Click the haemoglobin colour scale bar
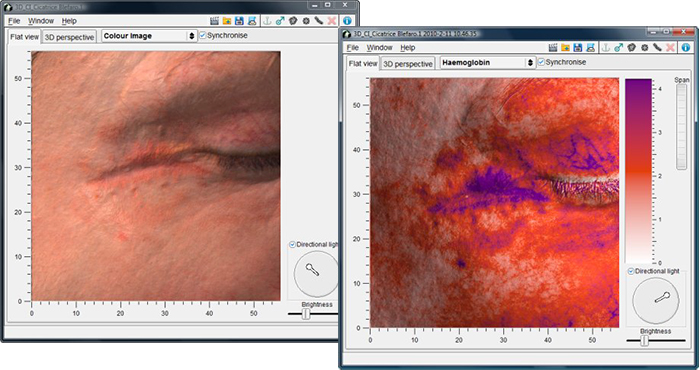 (638, 171)
